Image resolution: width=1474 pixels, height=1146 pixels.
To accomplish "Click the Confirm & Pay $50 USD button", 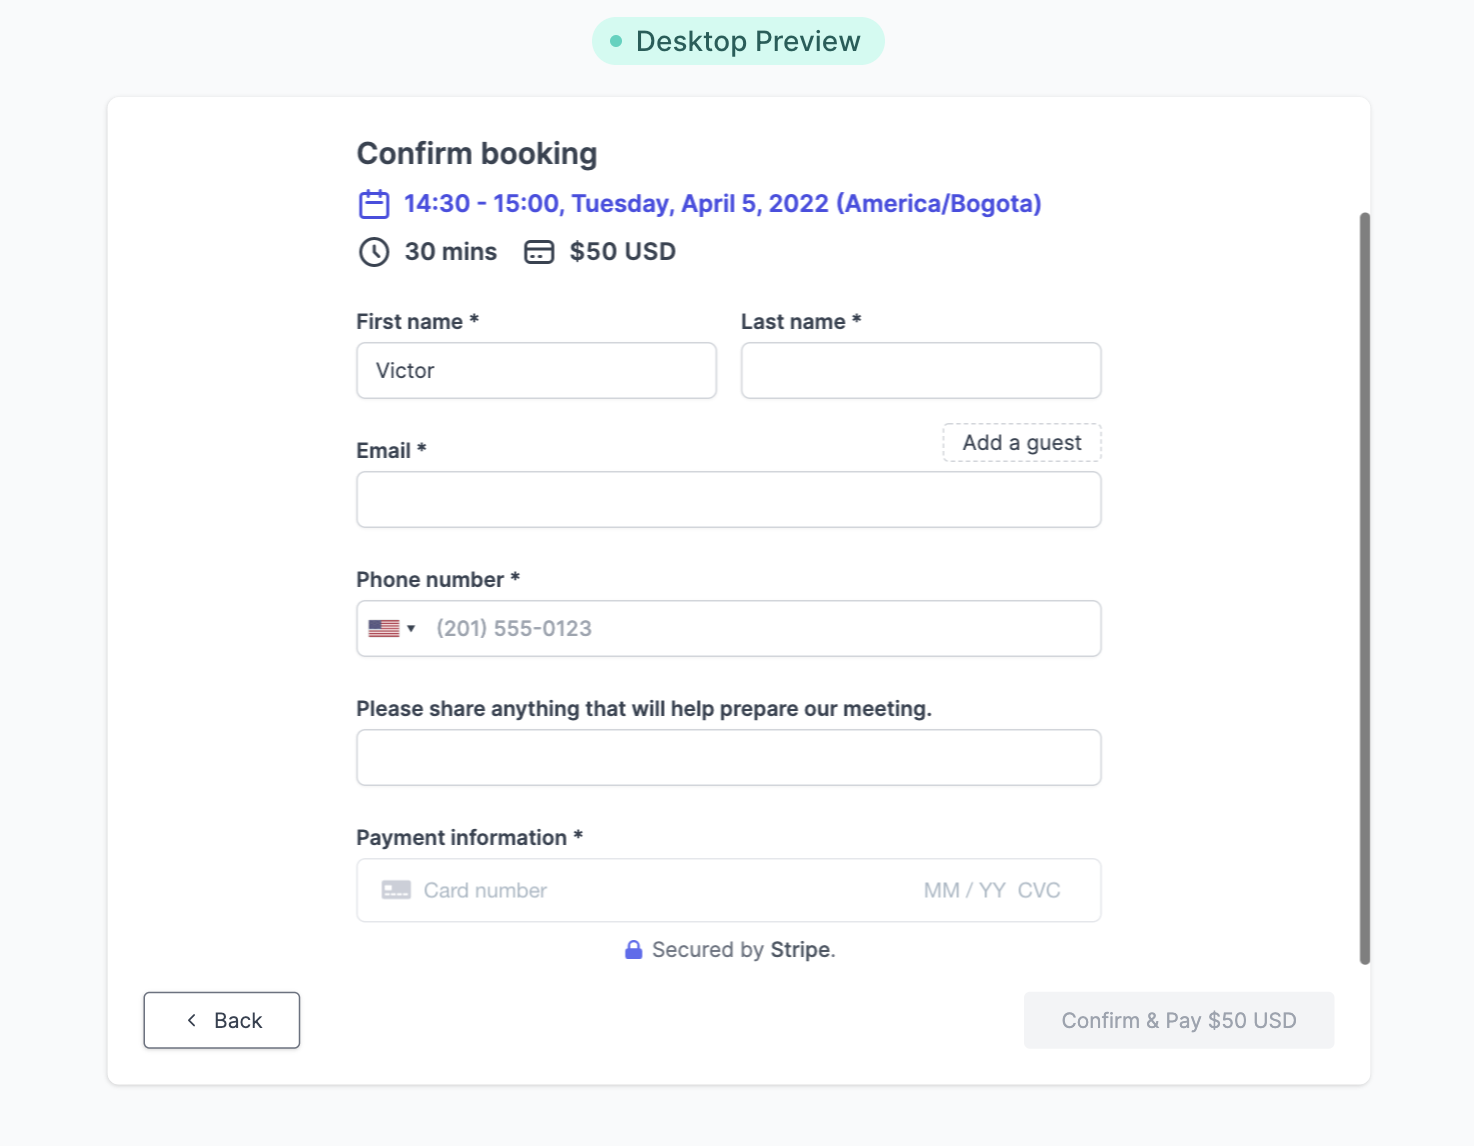I will pos(1179,1020).
